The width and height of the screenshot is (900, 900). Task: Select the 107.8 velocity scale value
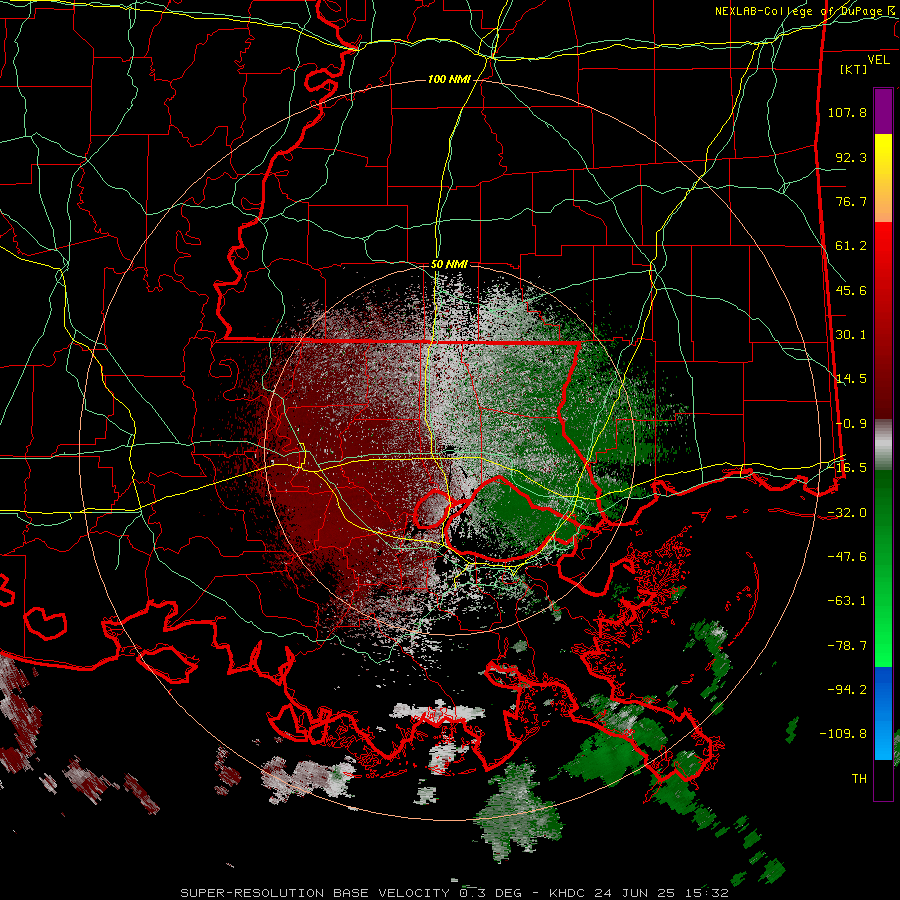coord(847,112)
